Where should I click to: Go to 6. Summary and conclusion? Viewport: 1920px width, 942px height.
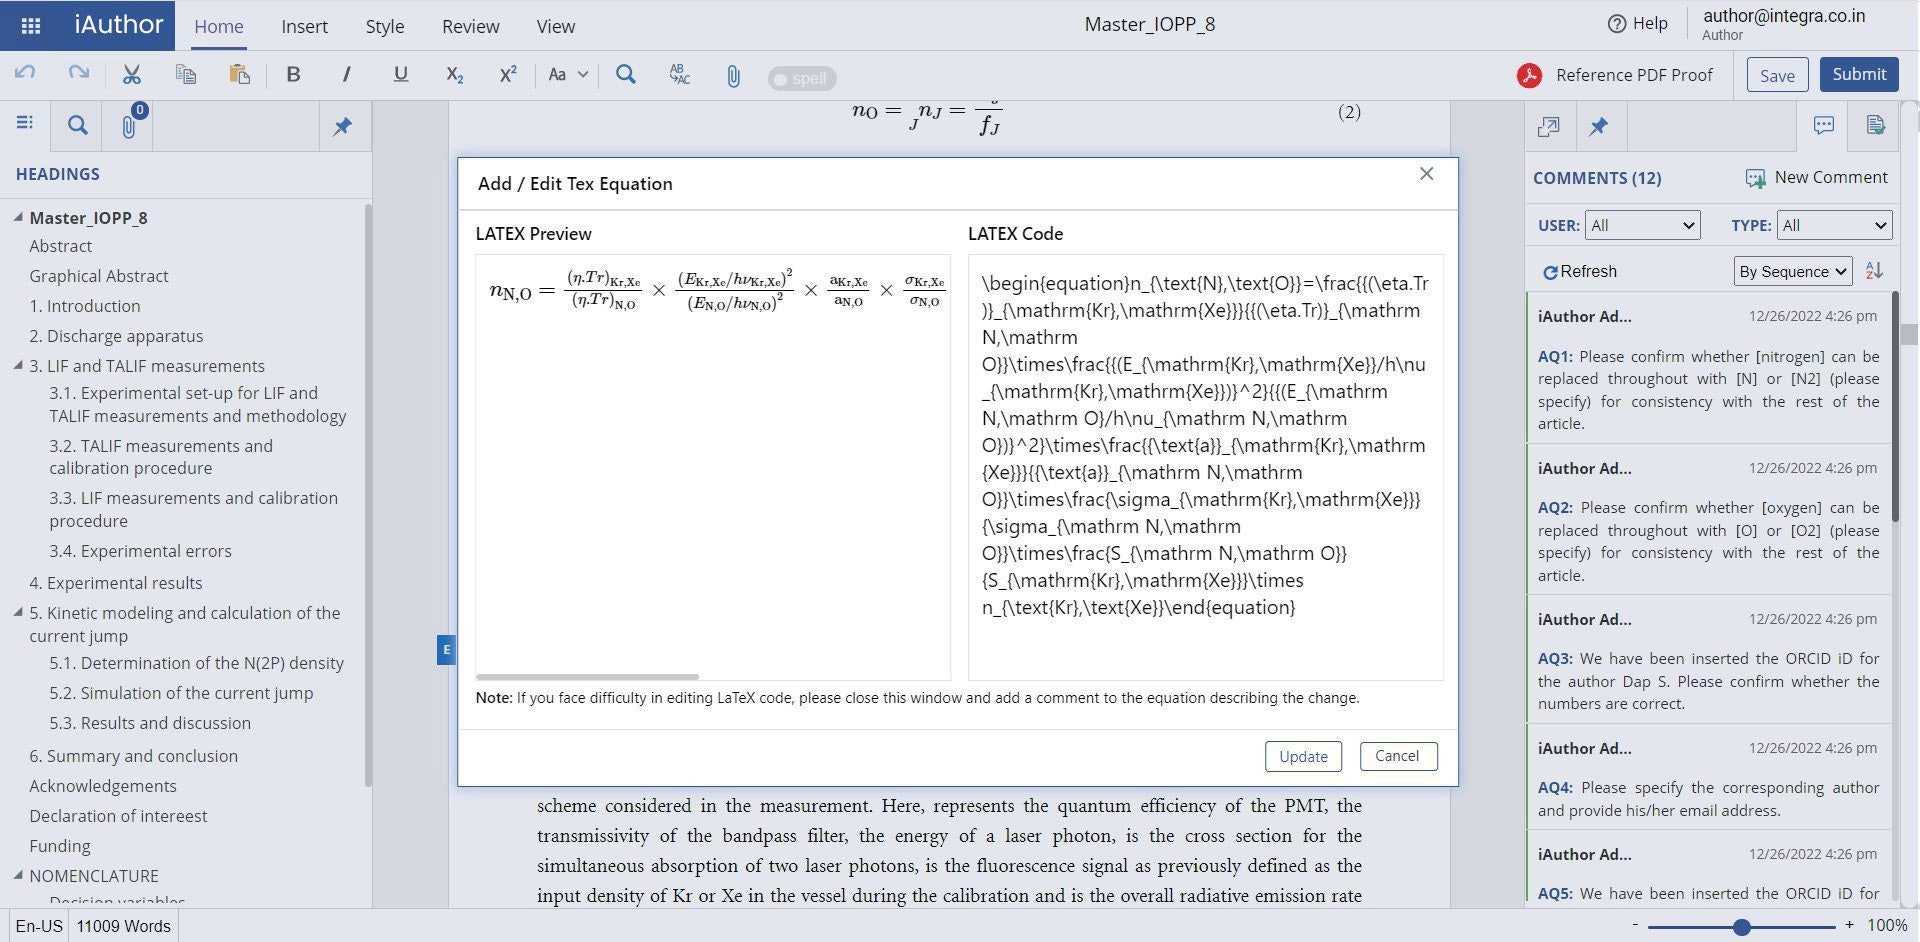coord(133,756)
